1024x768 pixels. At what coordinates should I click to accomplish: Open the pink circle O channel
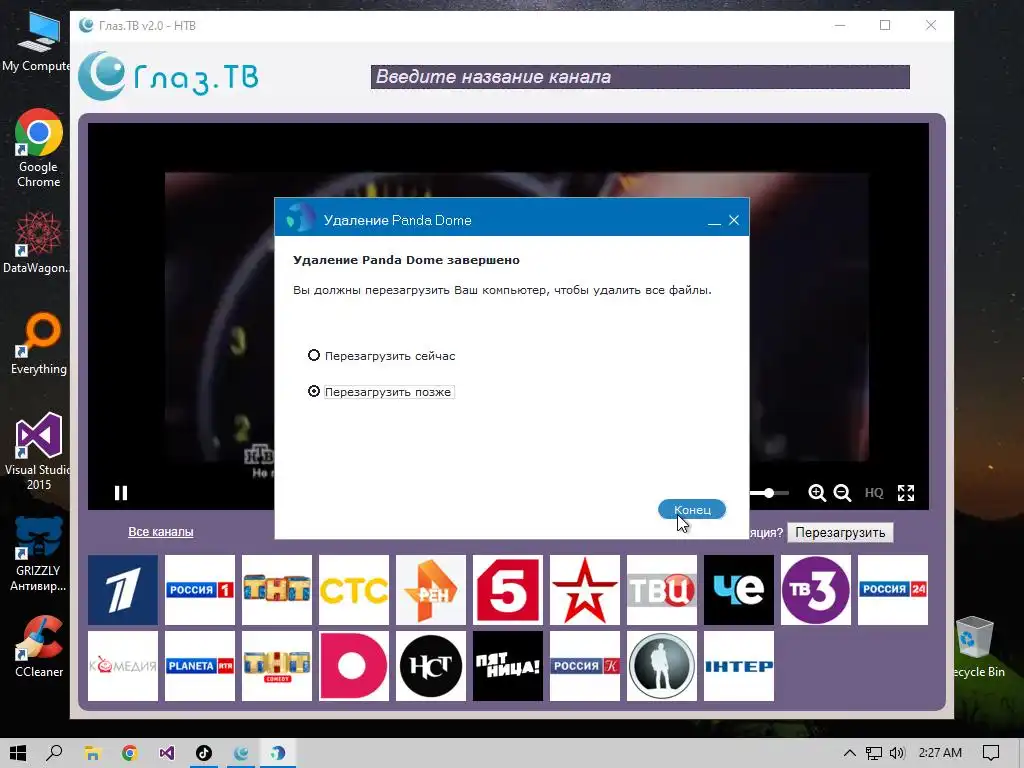[x=354, y=665]
